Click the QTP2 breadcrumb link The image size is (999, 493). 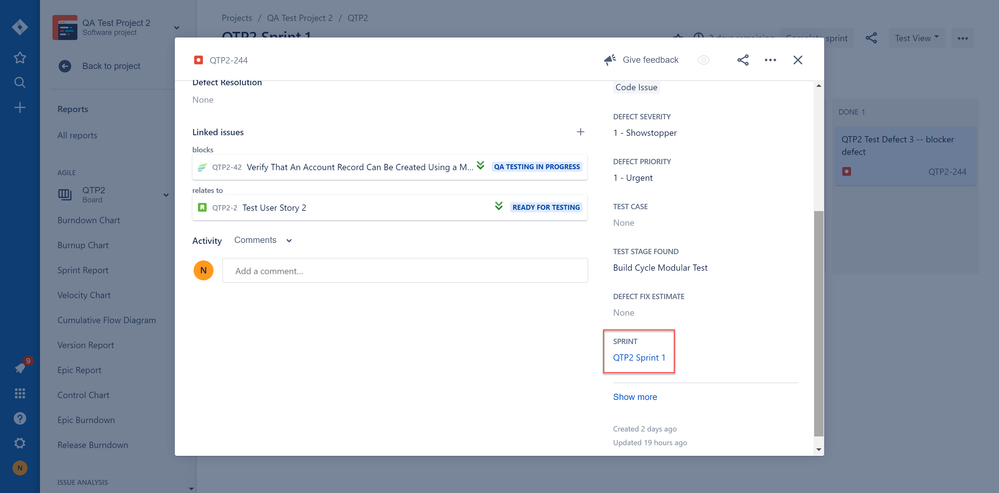pyautogui.click(x=357, y=18)
